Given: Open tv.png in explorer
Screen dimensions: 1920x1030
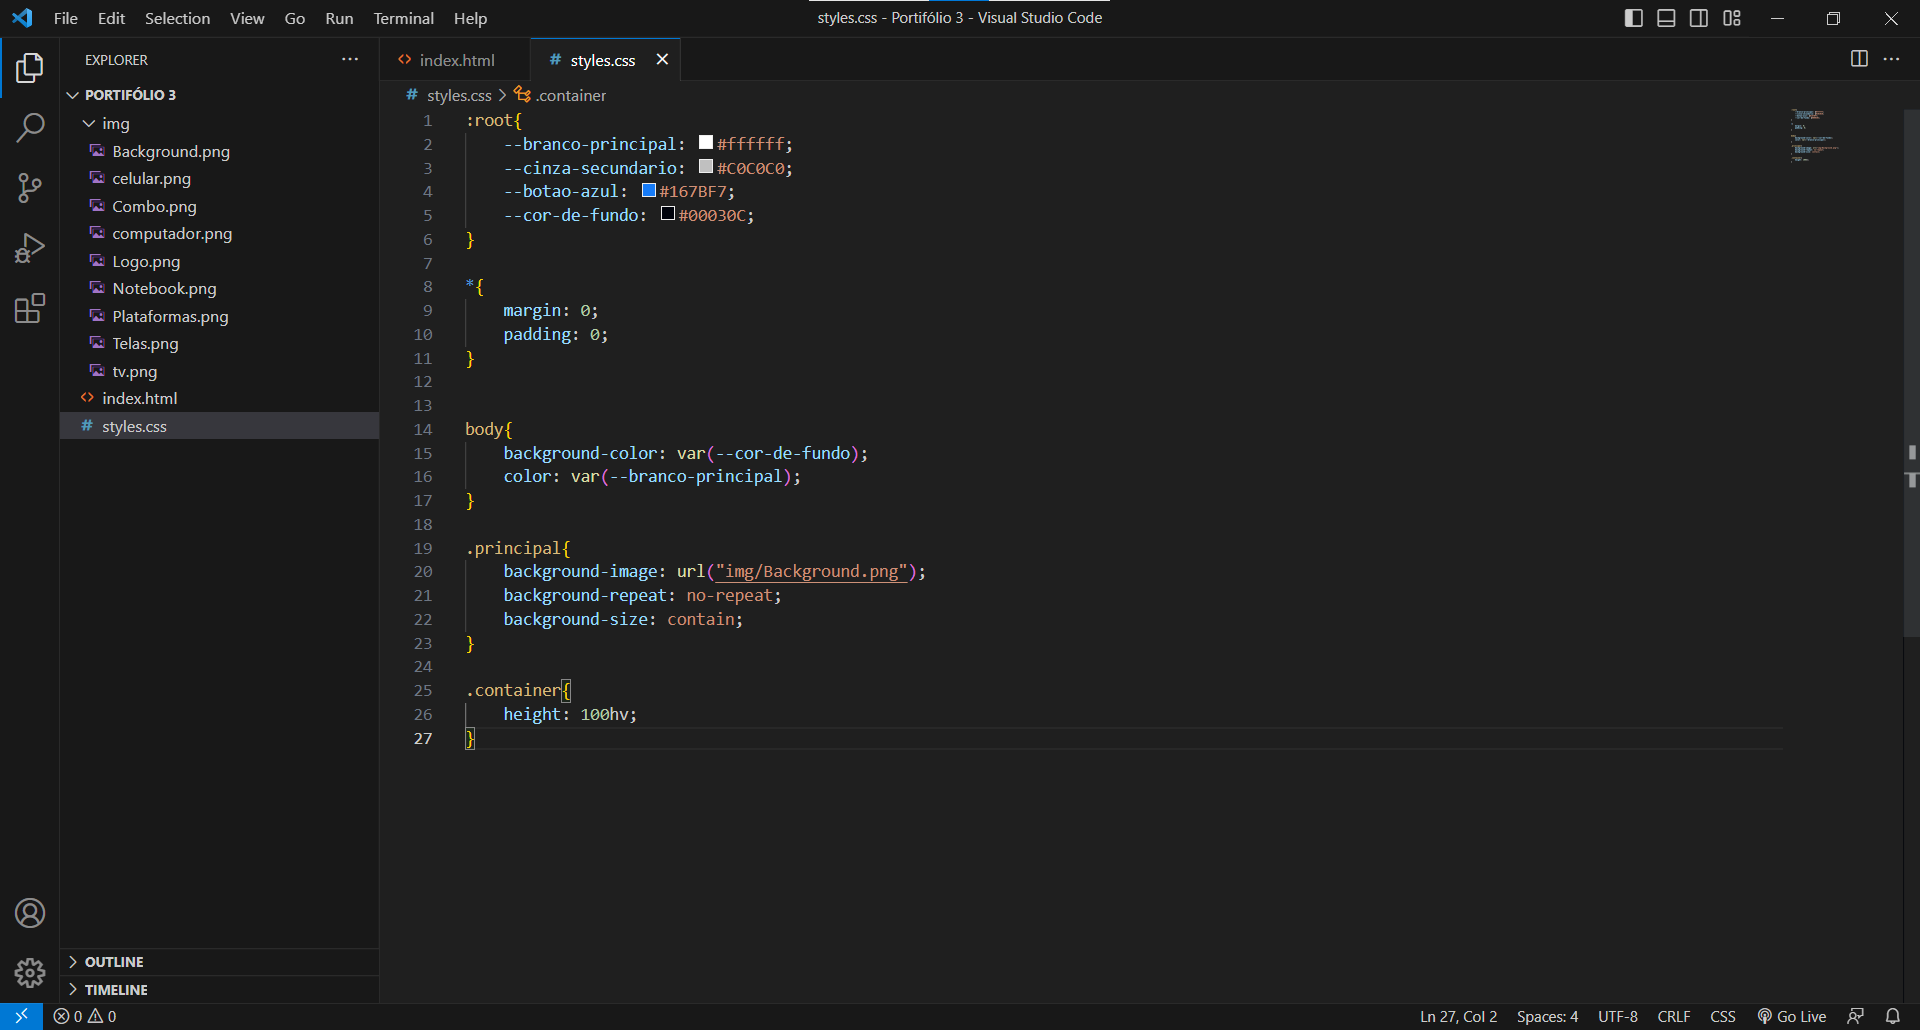Looking at the screenshot, I should tap(219, 371).
